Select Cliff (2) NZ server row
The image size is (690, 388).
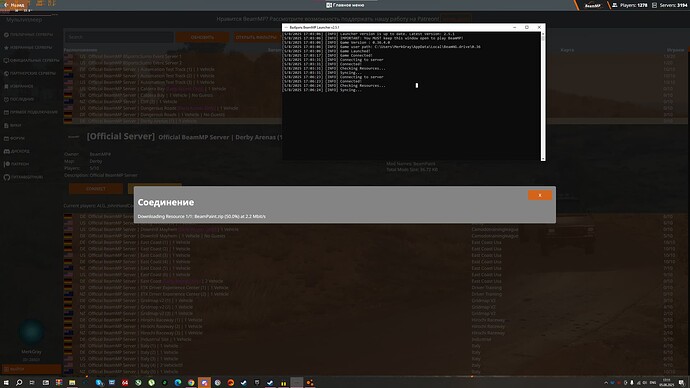[x=172, y=102]
